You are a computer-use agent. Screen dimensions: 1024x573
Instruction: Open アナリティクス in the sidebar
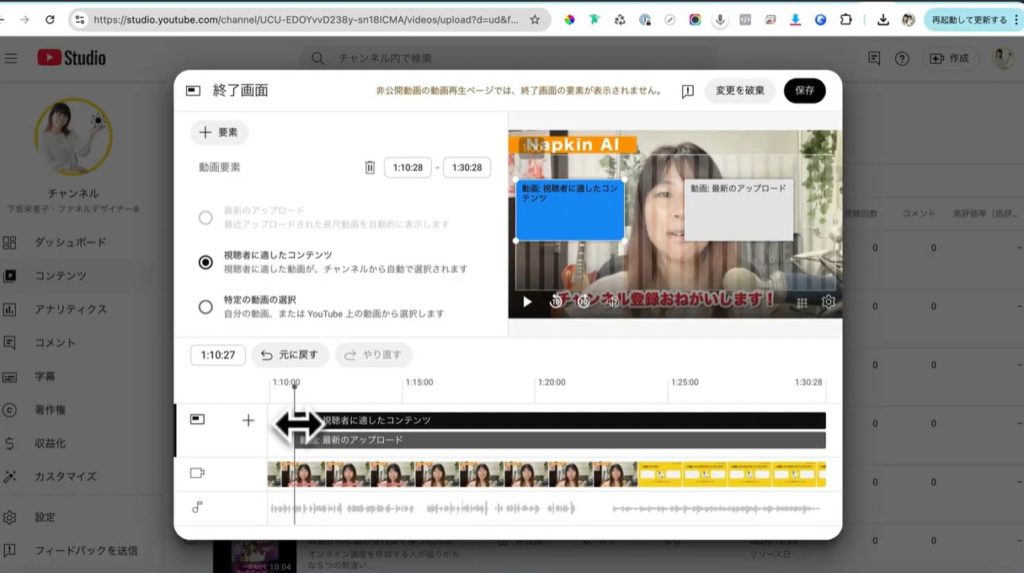(x=70, y=309)
